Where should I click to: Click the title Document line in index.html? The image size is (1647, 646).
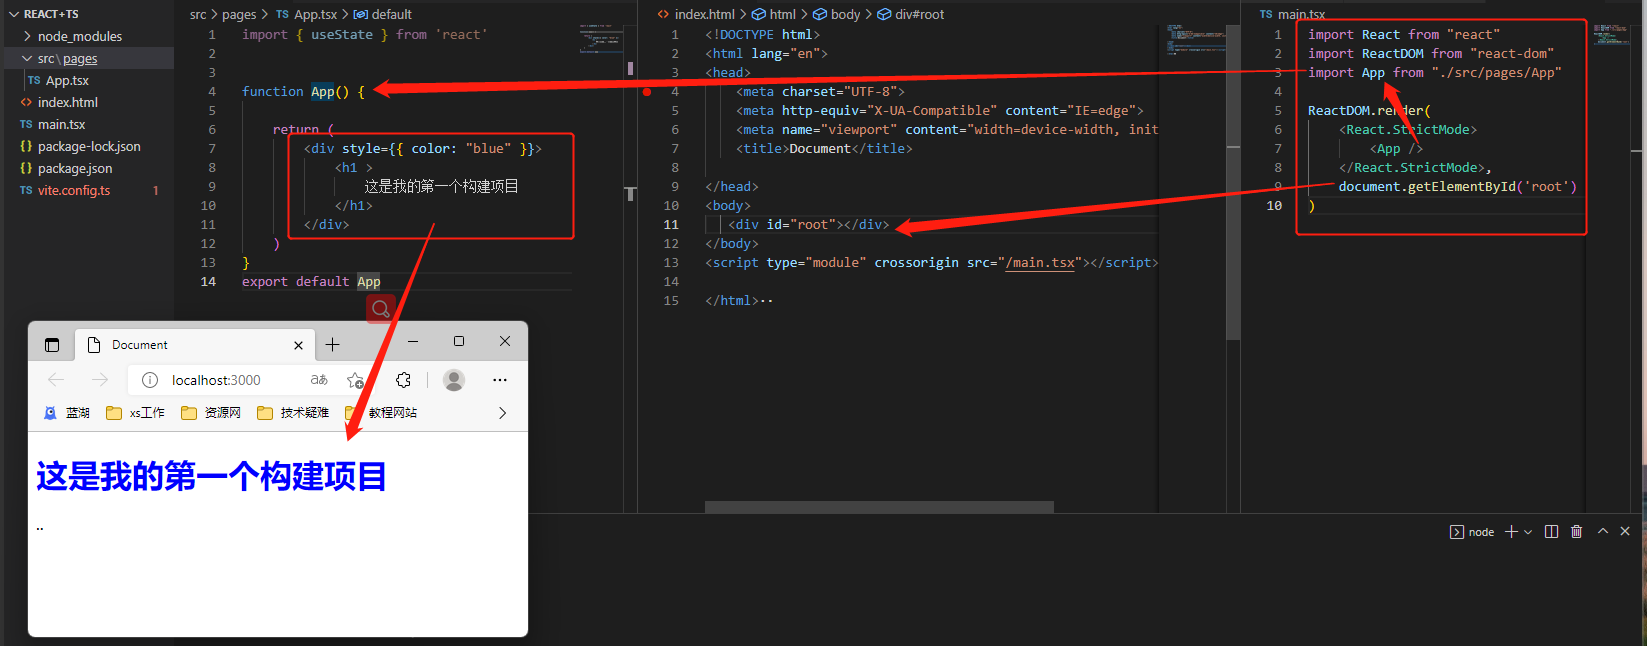coord(824,149)
